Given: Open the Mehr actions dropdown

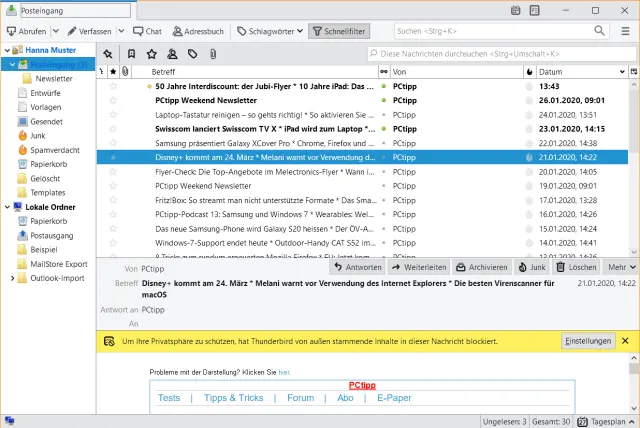Looking at the screenshot, I should (x=621, y=267).
